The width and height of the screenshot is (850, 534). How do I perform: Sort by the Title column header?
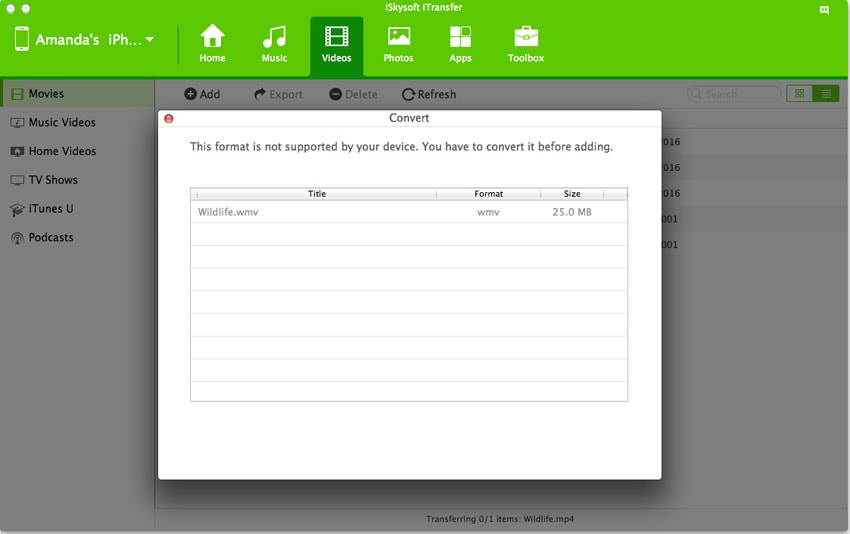(x=317, y=194)
